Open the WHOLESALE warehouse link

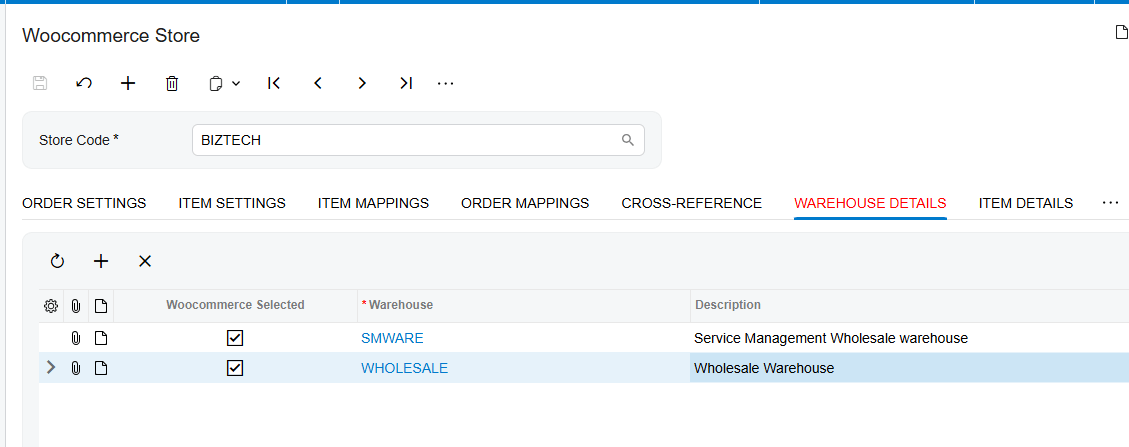pyautogui.click(x=405, y=368)
